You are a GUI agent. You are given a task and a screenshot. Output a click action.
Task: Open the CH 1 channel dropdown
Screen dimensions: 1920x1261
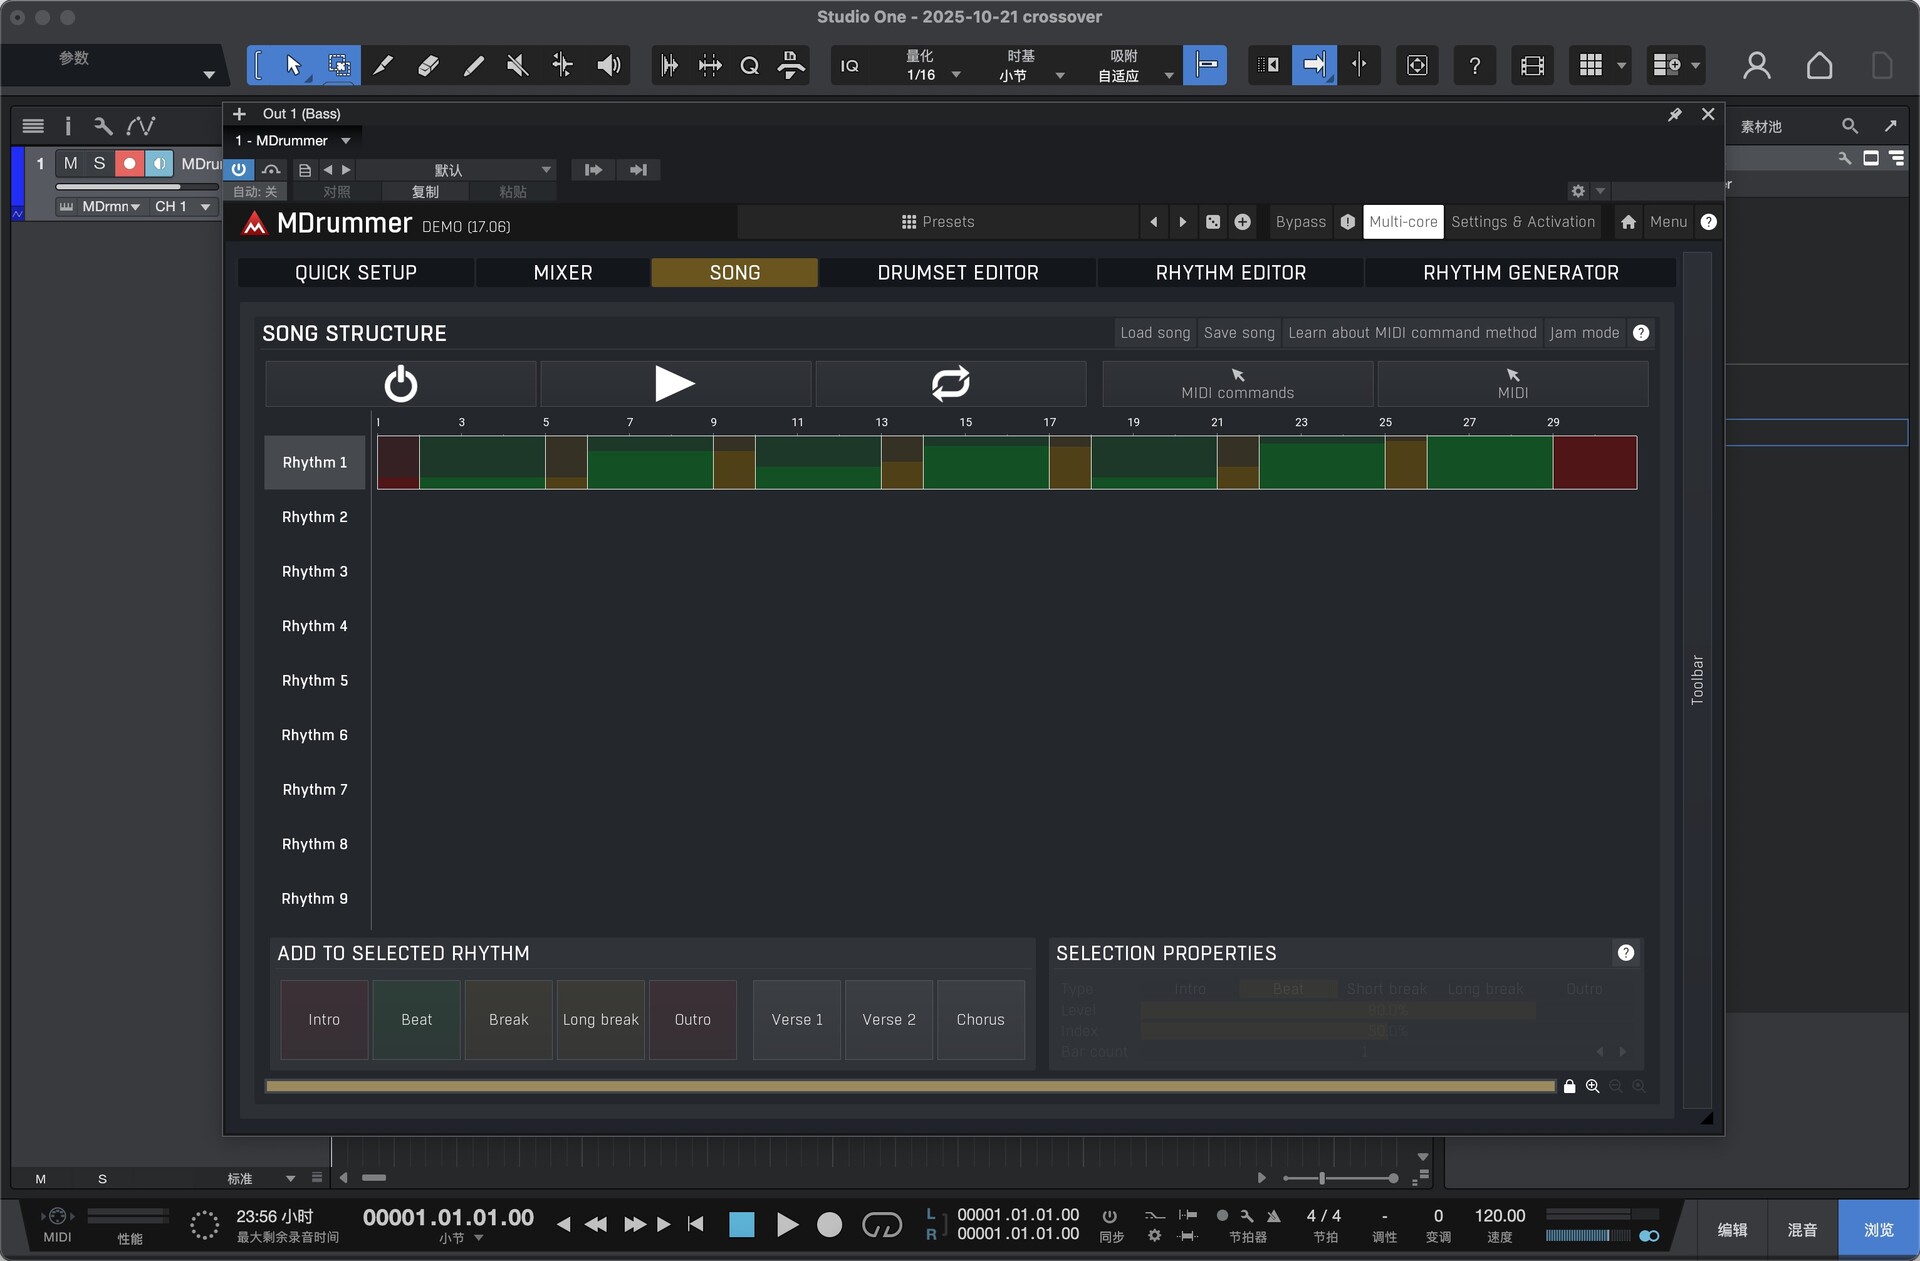[205, 207]
